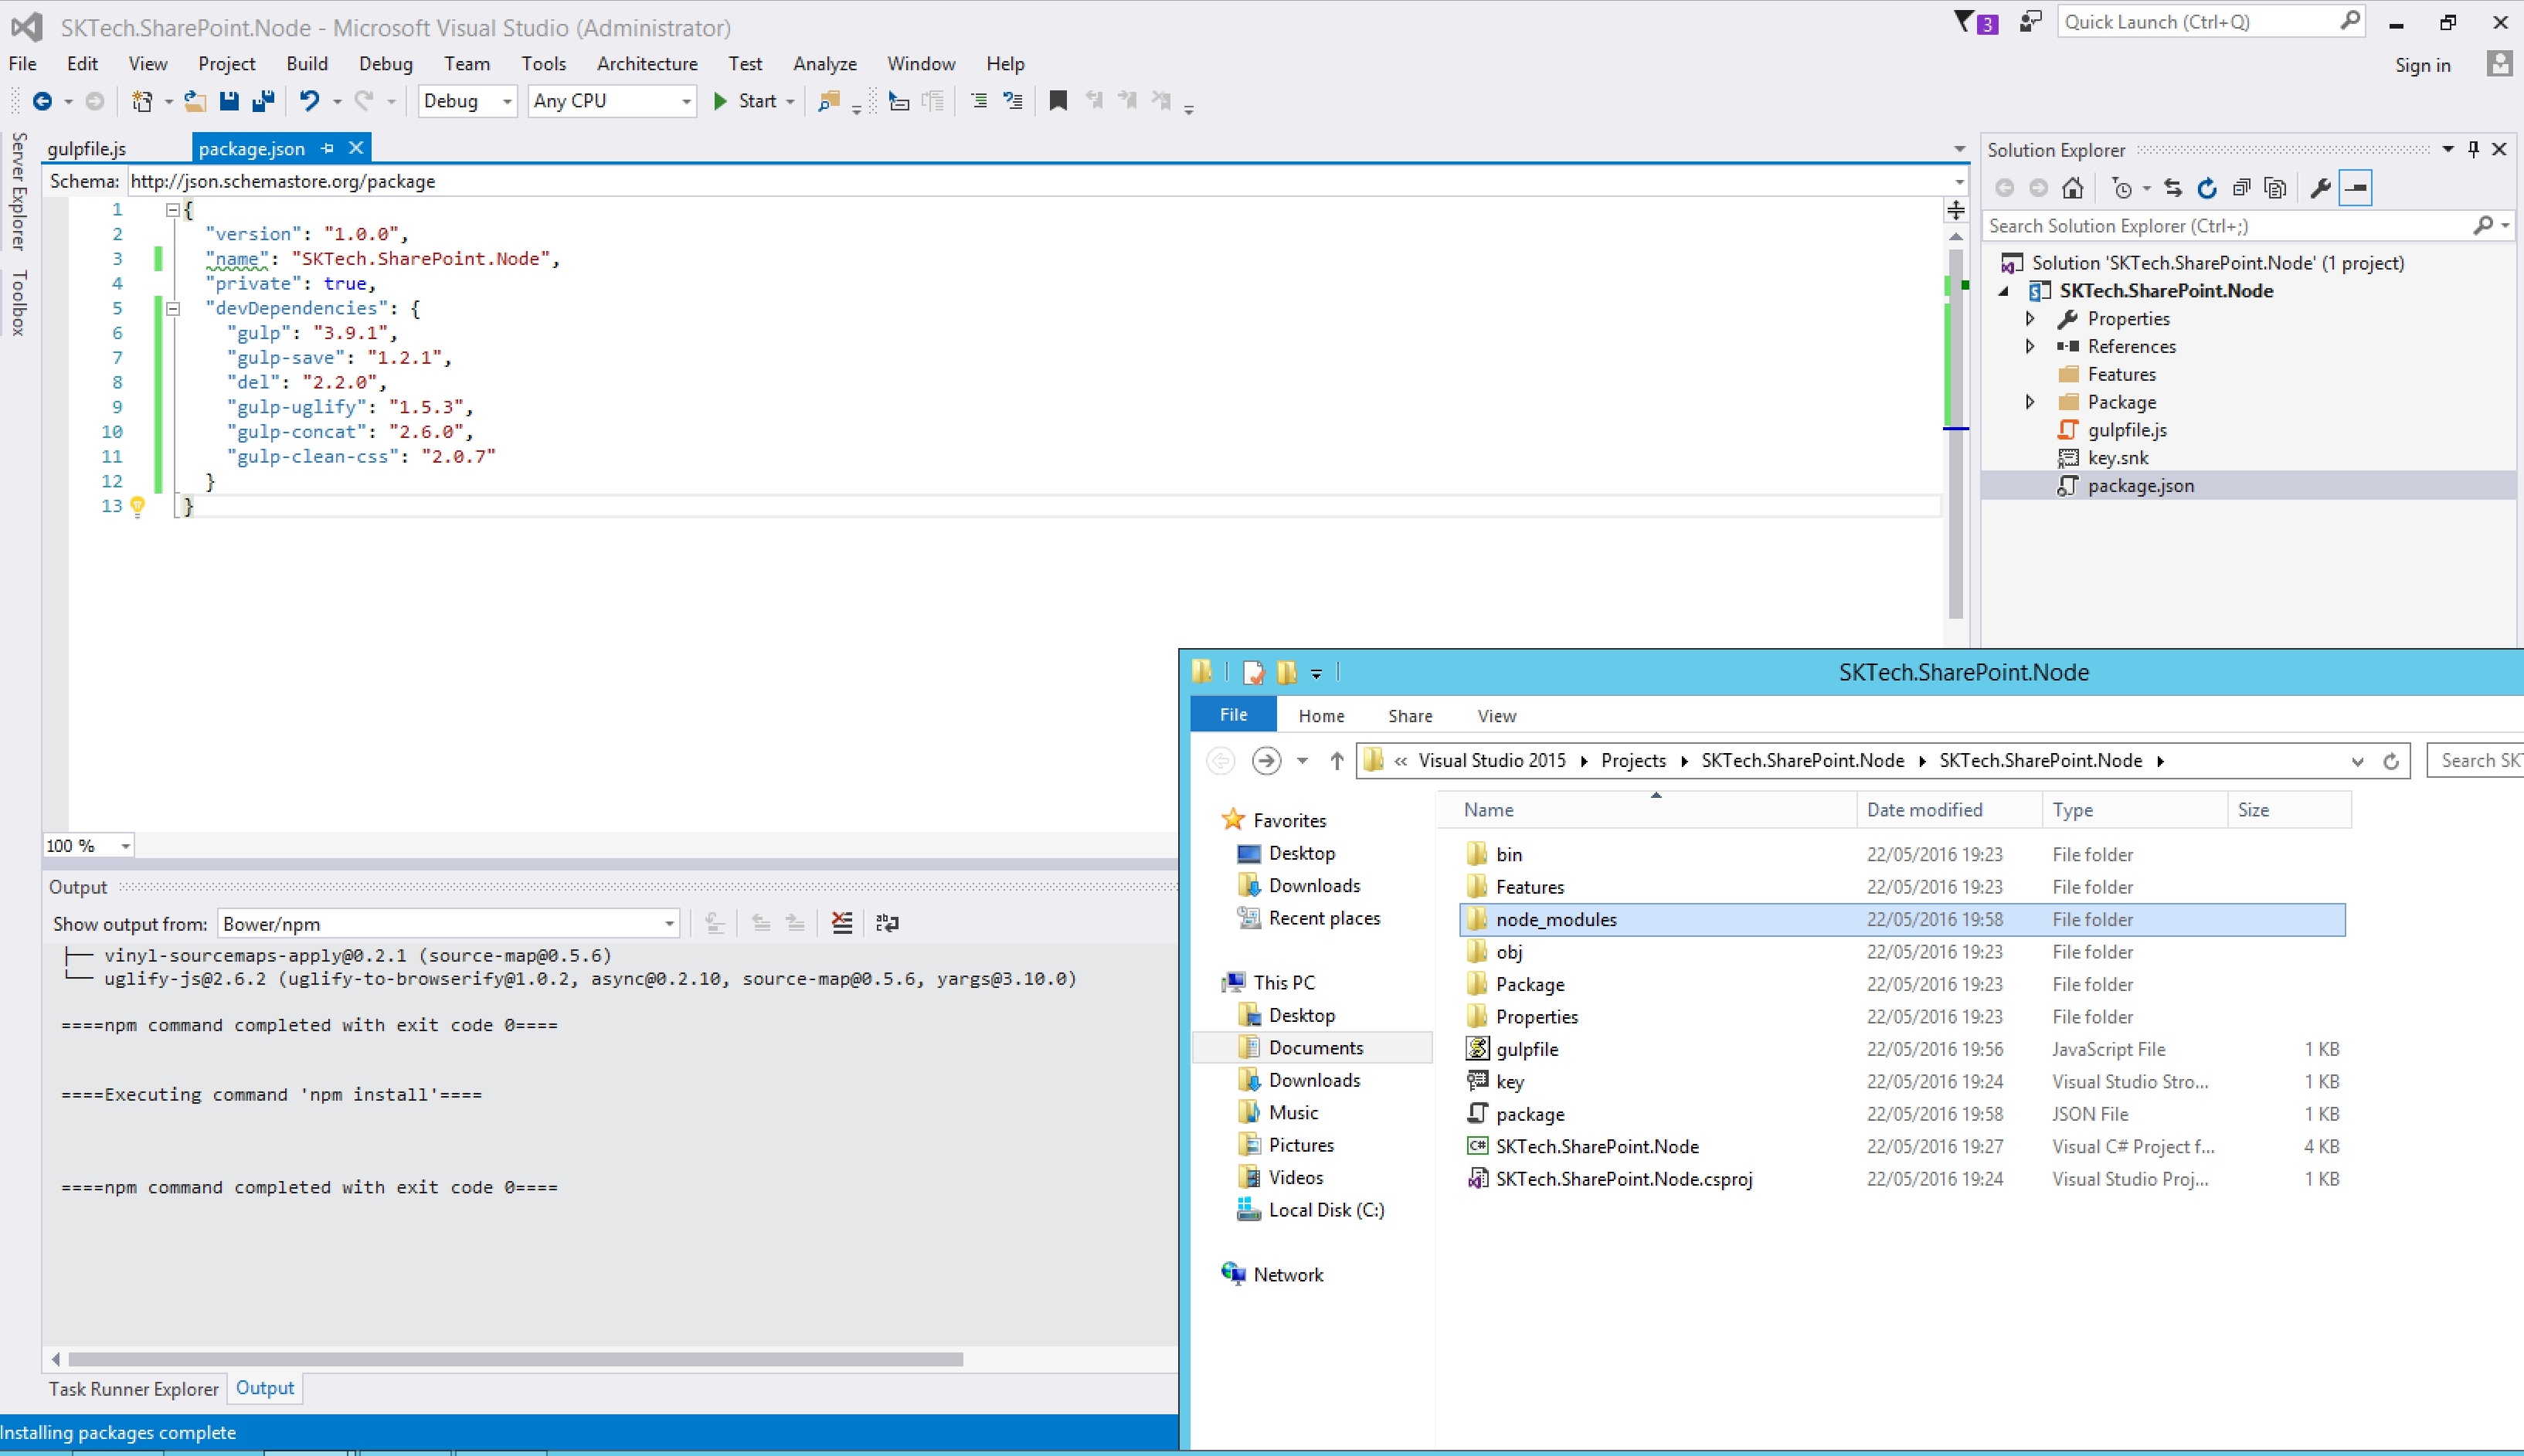Open the Build menu

pos(307,64)
